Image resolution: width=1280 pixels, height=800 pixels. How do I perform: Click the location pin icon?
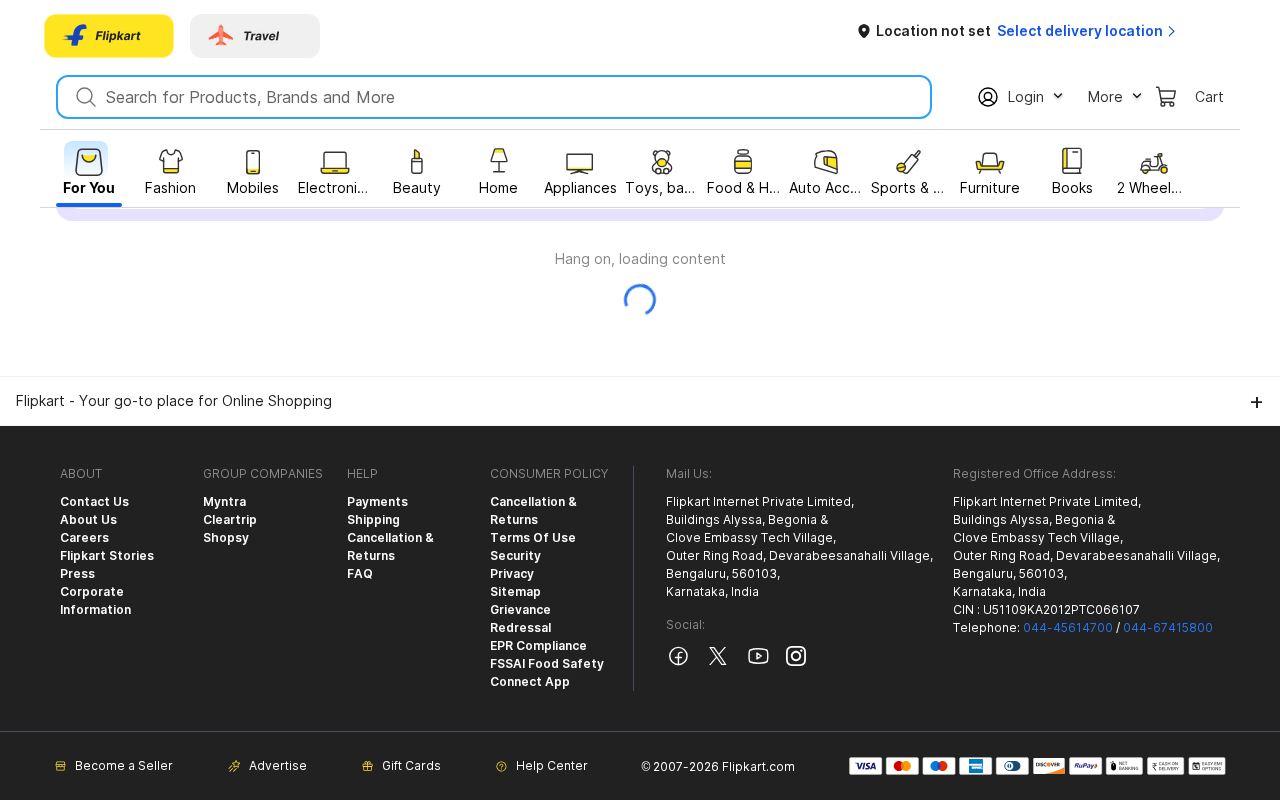[864, 31]
